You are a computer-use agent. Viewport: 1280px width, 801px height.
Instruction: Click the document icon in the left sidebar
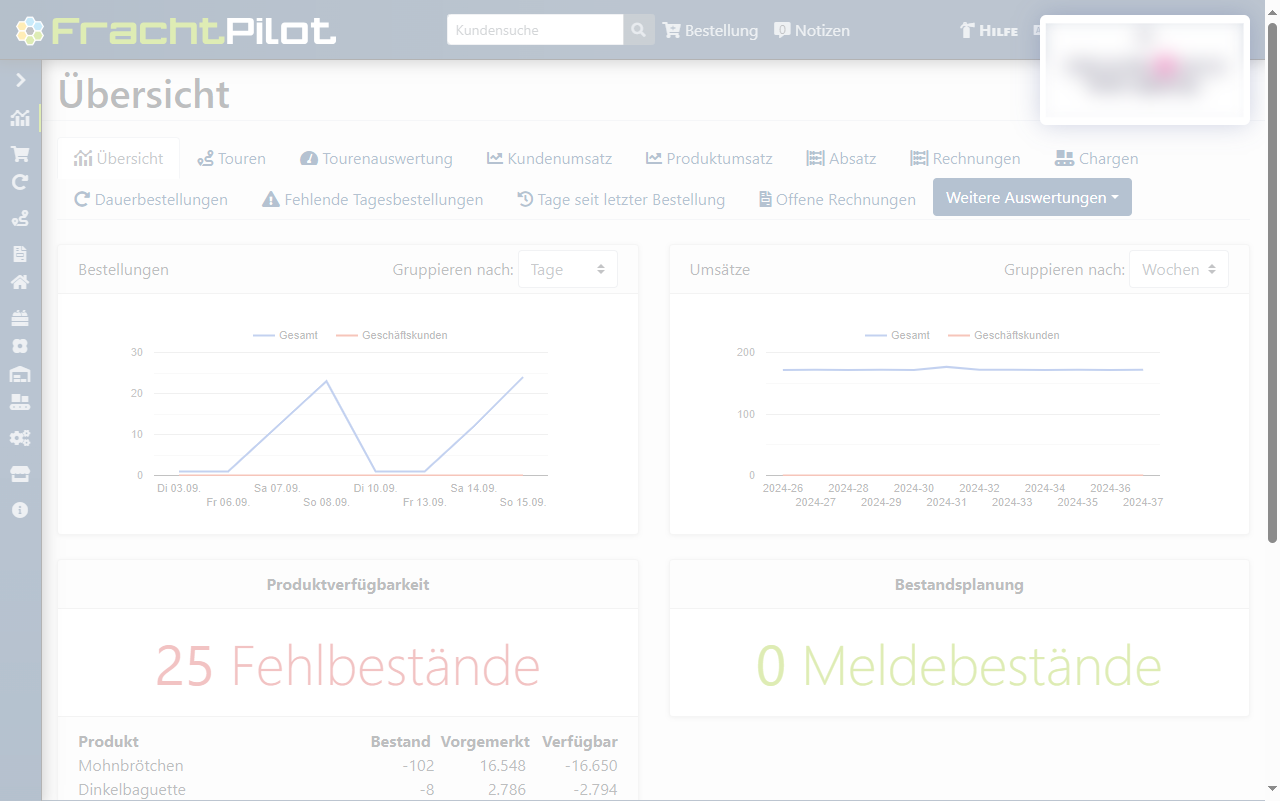click(20, 254)
